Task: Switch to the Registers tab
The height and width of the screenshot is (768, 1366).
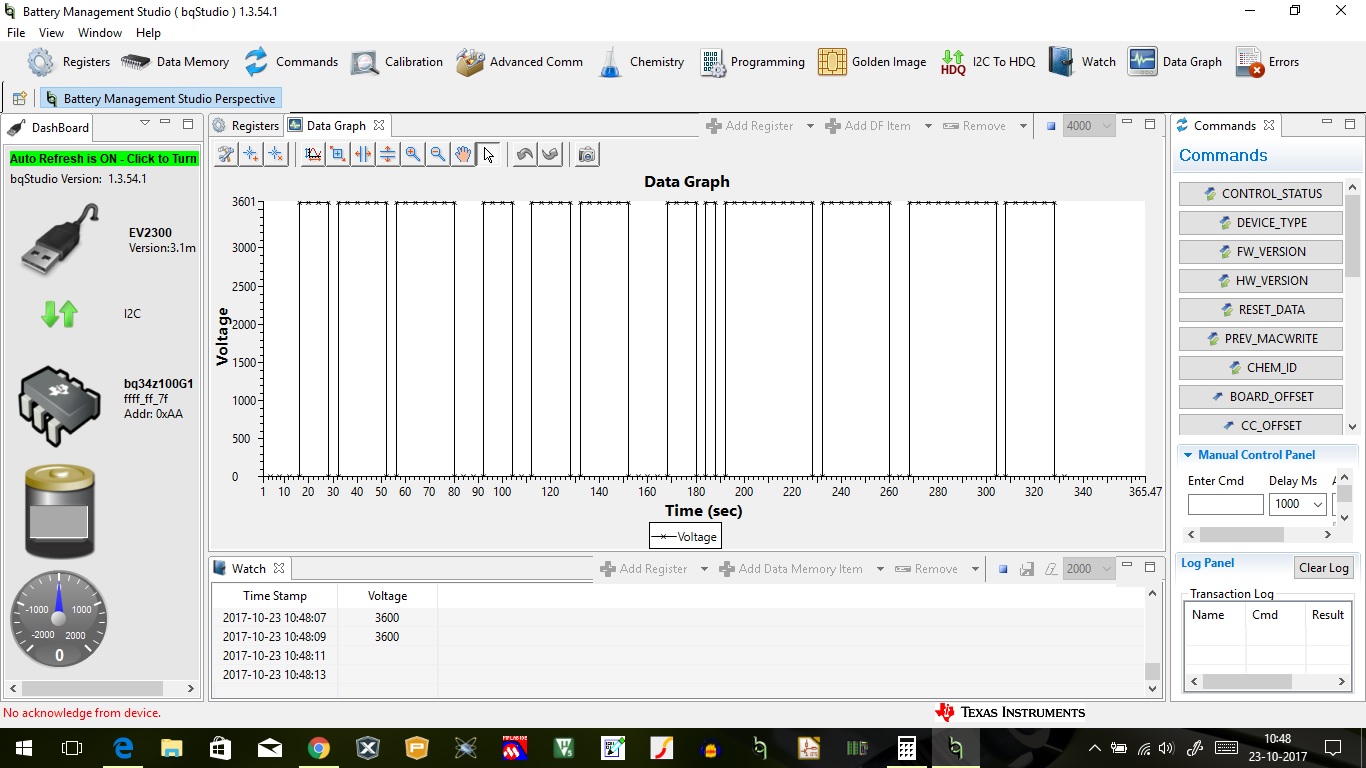Action: point(246,126)
